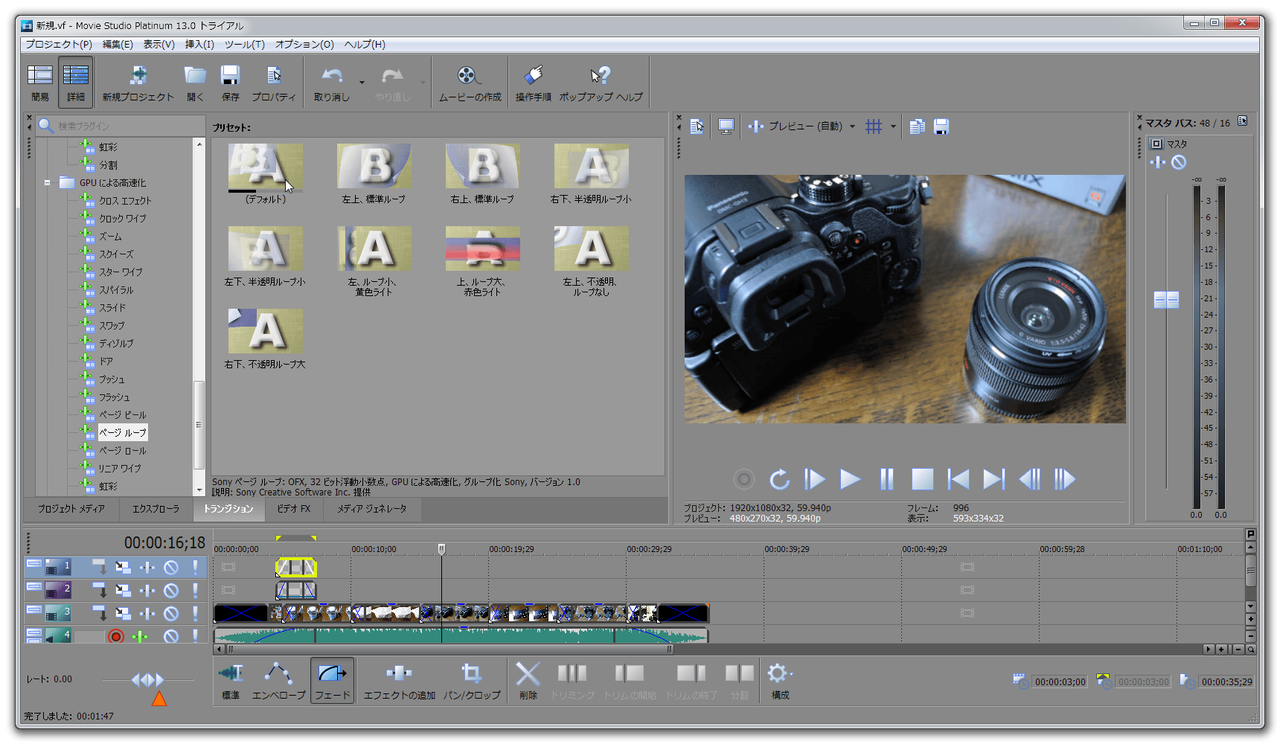Open the 挿入(I) menu
Image resolution: width=1280 pixels, height=744 pixels.
click(x=199, y=44)
